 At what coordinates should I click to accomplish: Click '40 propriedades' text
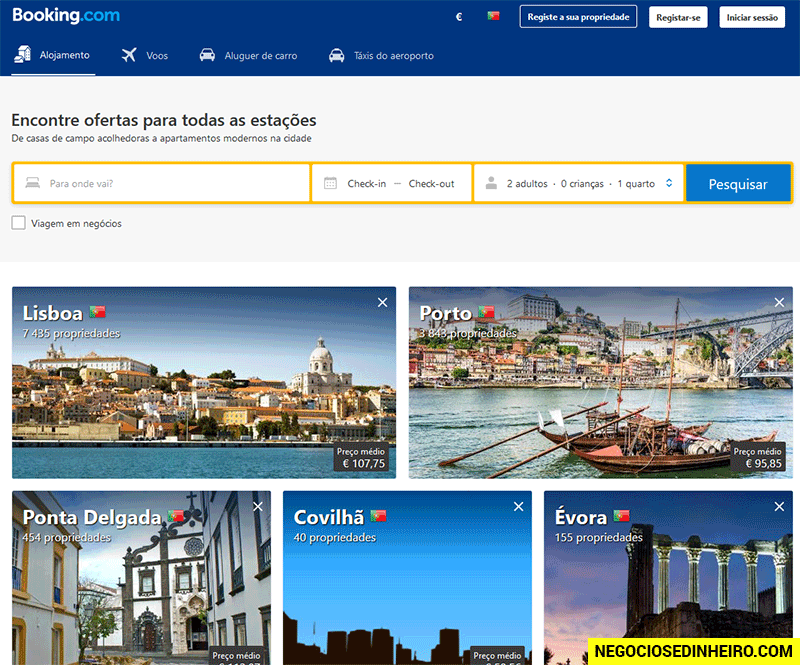click(x=335, y=537)
